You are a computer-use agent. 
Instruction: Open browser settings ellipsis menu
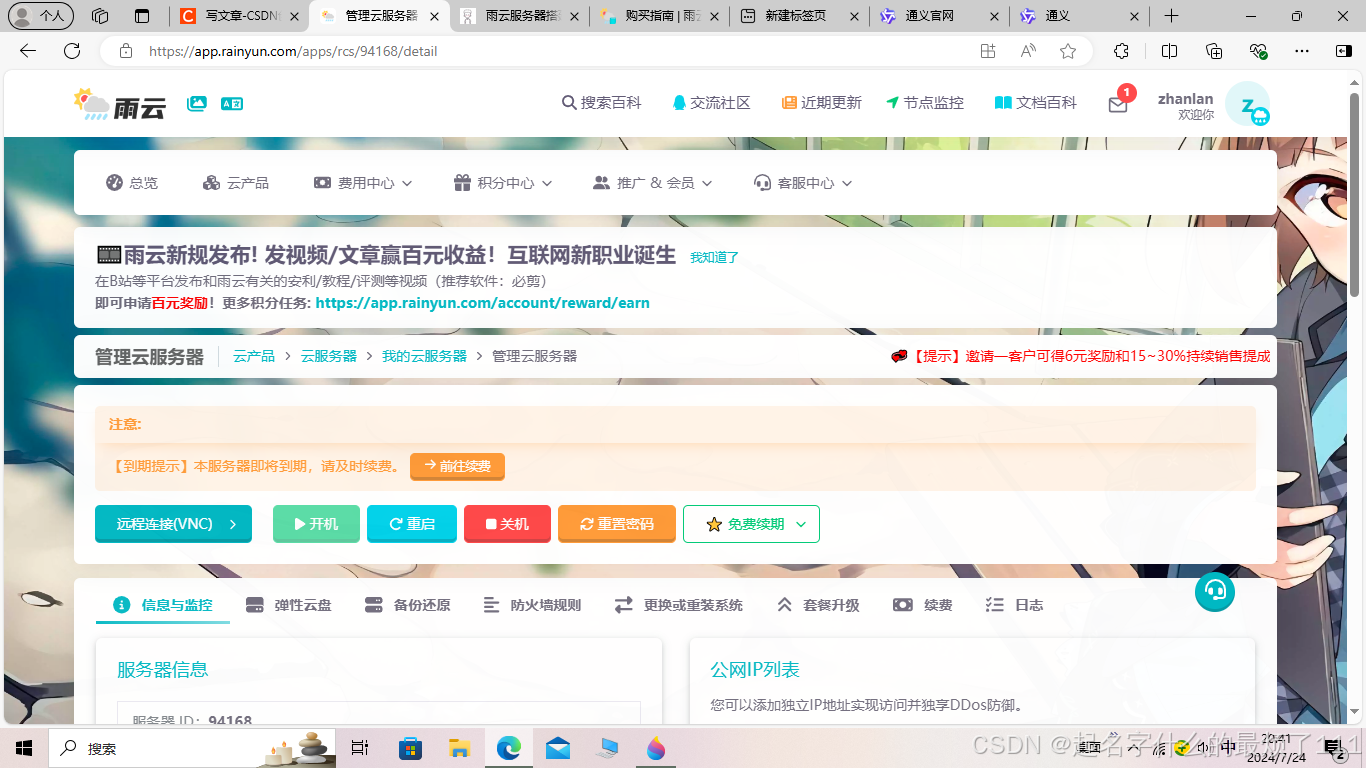point(1301,51)
